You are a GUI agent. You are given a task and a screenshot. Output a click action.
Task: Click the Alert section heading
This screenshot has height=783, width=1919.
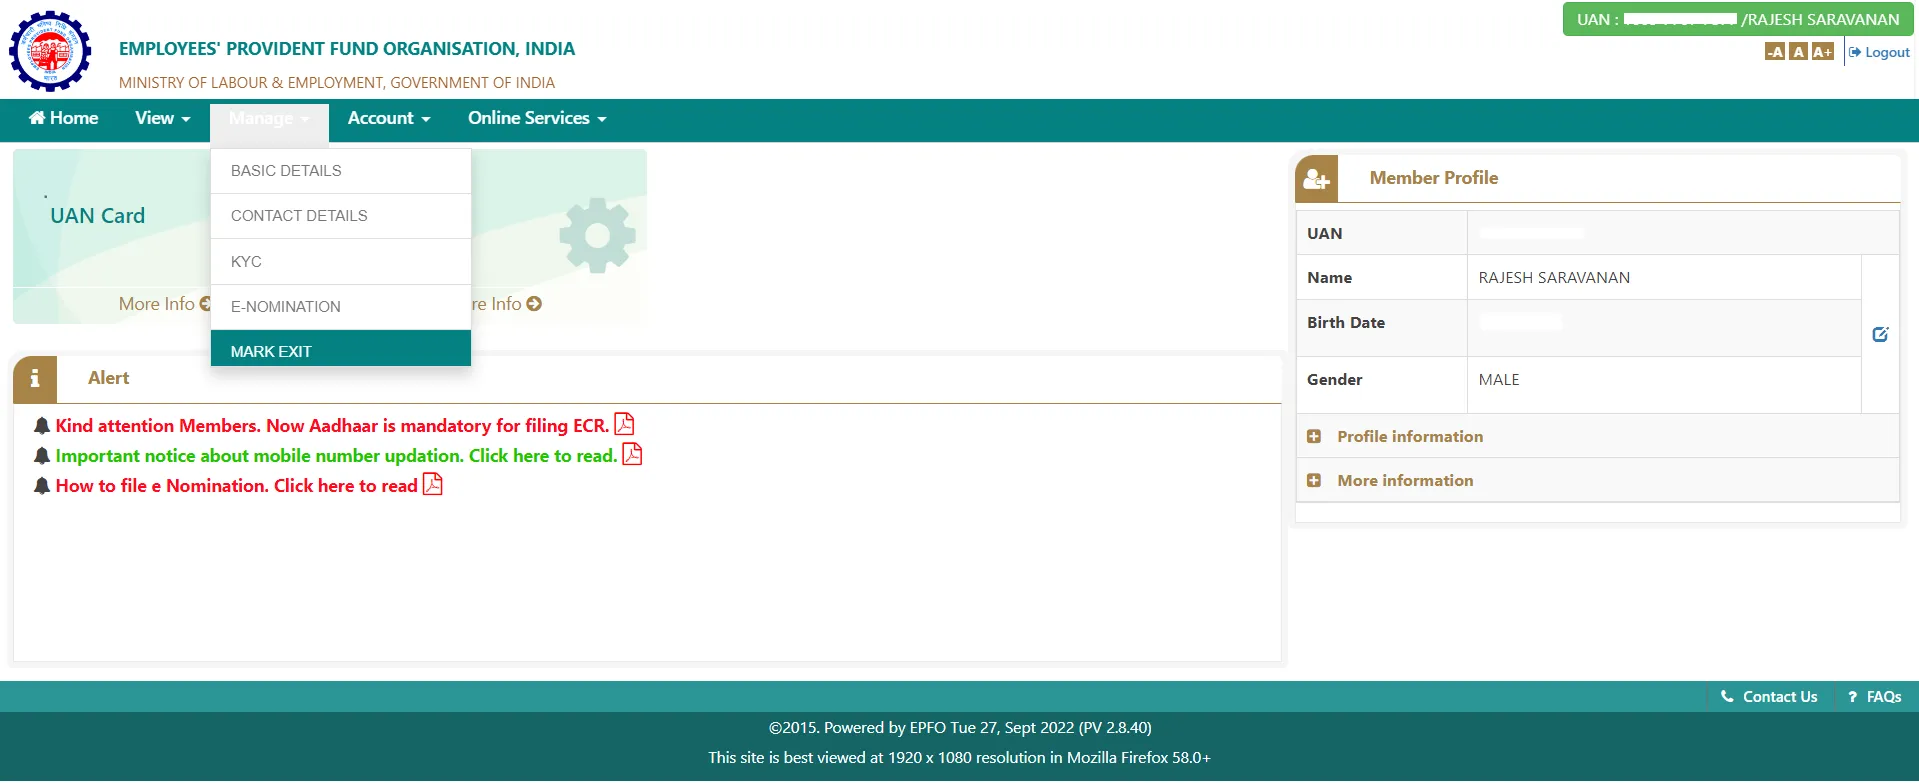pyautogui.click(x=108, y=378)
